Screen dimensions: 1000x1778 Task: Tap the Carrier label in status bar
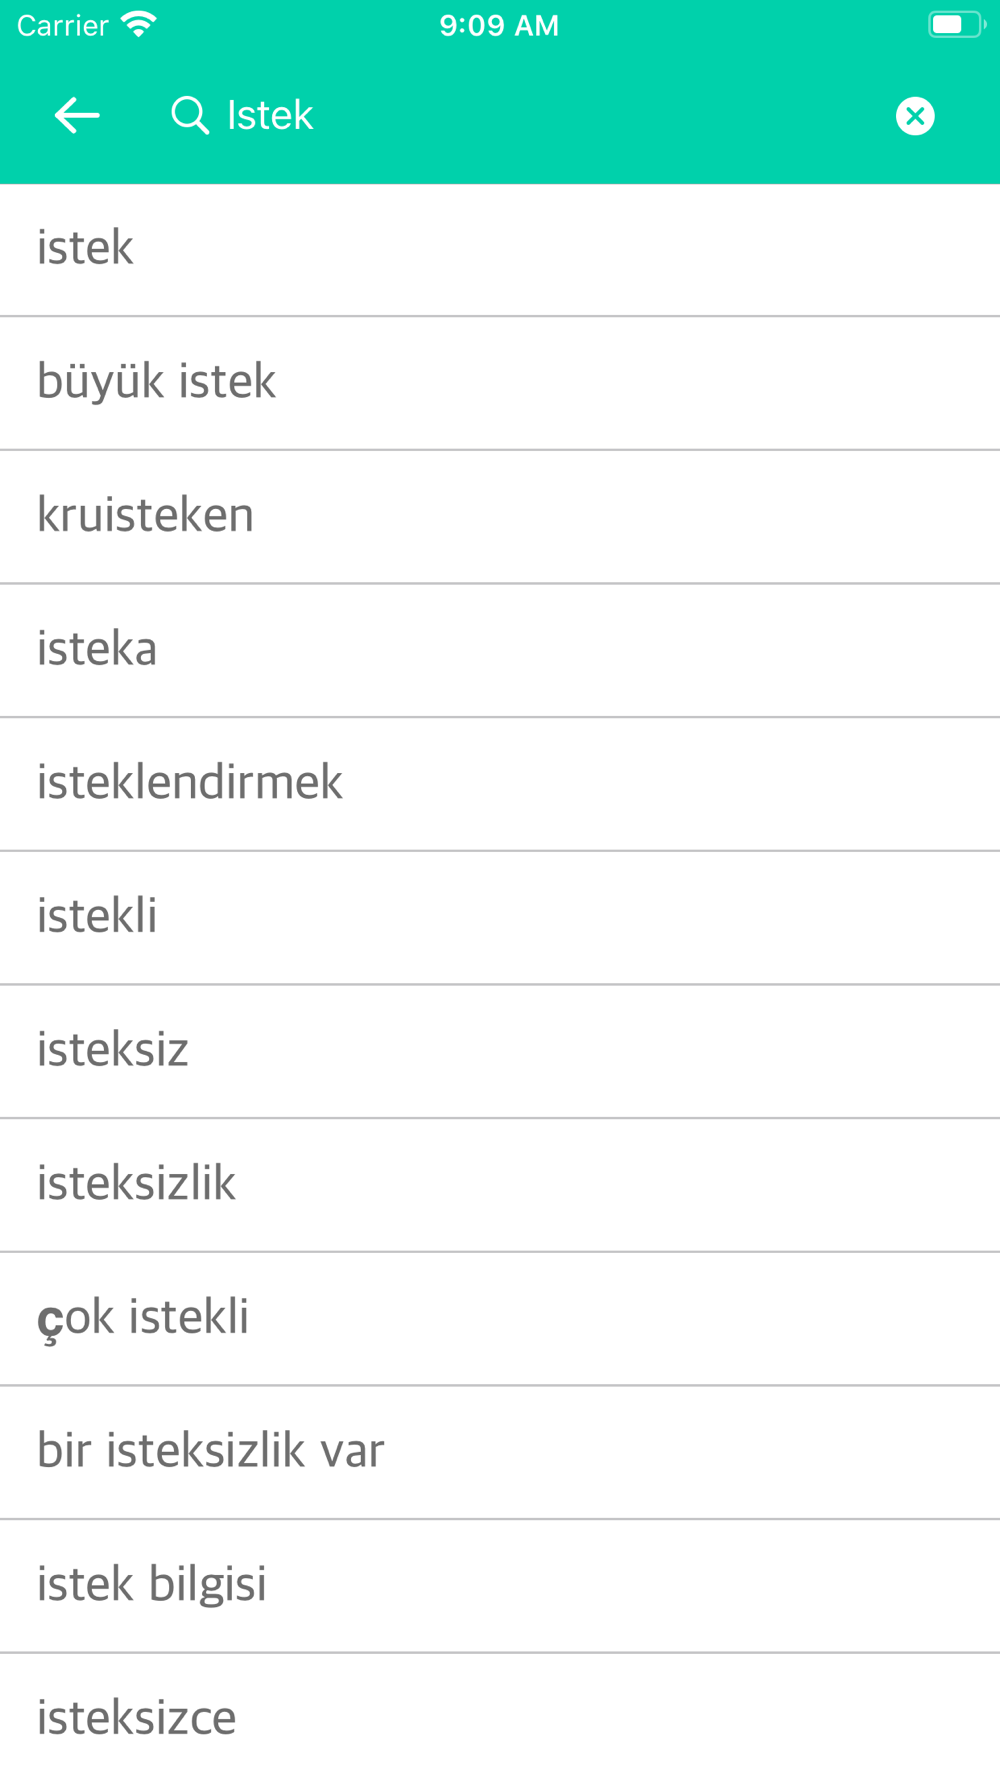[x=62, y=25]
